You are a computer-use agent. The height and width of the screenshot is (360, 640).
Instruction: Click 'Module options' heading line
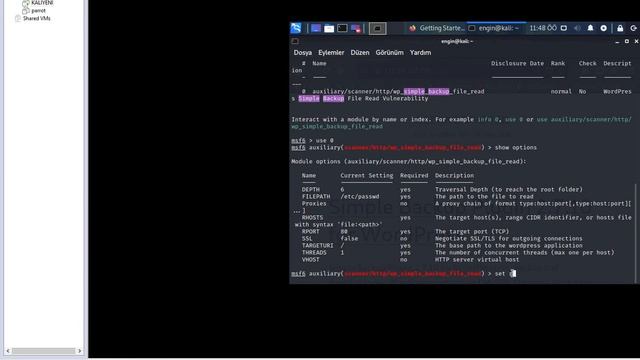pos(409,161)
